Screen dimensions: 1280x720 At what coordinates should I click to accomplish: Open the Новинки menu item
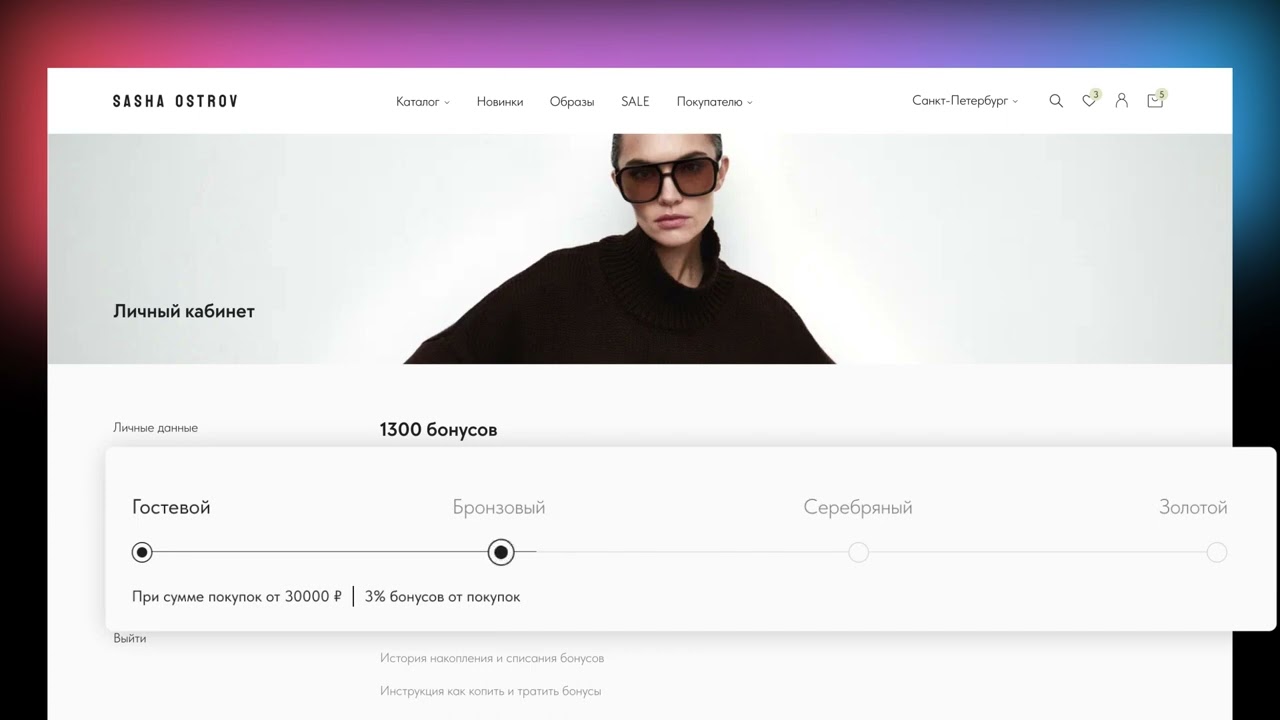[x=500, y=102]
